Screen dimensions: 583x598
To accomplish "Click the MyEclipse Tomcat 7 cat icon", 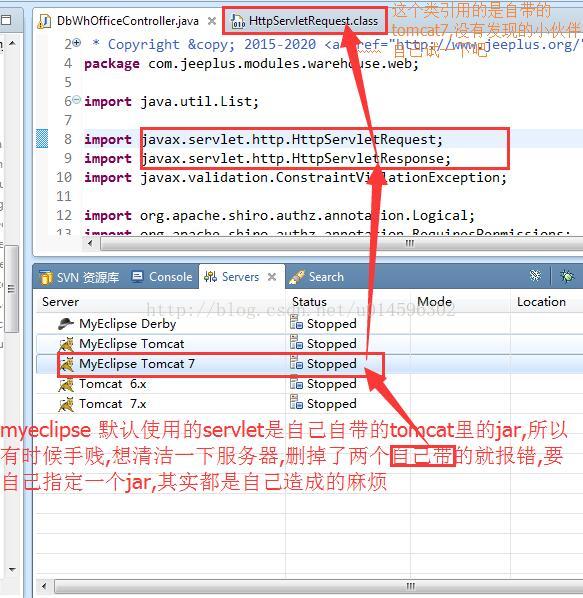I will click(x=67, y=365).
